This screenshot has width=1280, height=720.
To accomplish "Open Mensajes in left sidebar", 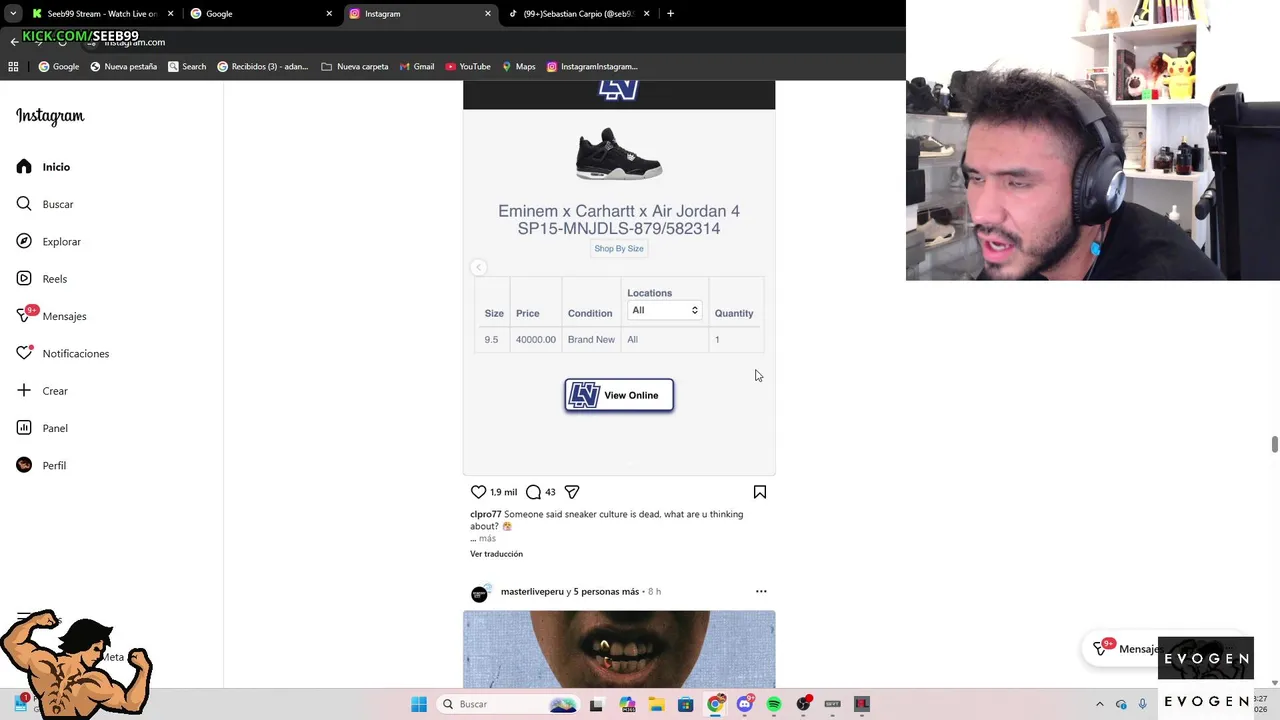I will [x=51, y=316].
